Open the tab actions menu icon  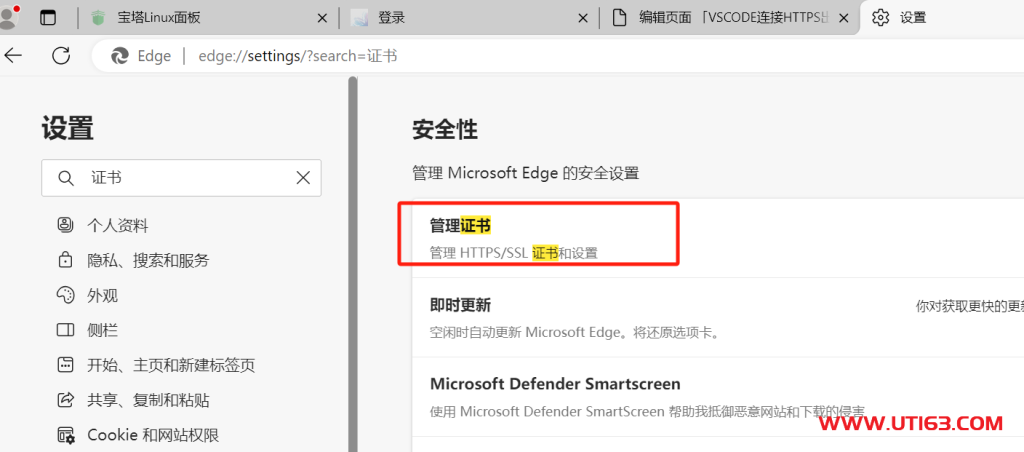48,18
